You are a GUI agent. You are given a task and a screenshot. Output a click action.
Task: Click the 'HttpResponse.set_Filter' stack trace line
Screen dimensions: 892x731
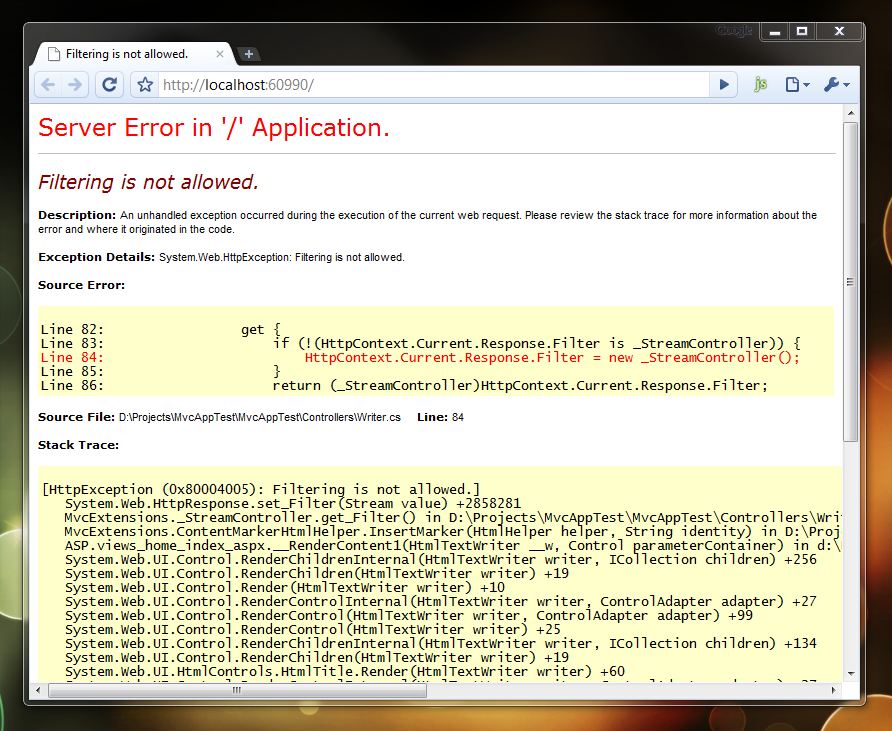pyautogui.click(x=292, y=504)
